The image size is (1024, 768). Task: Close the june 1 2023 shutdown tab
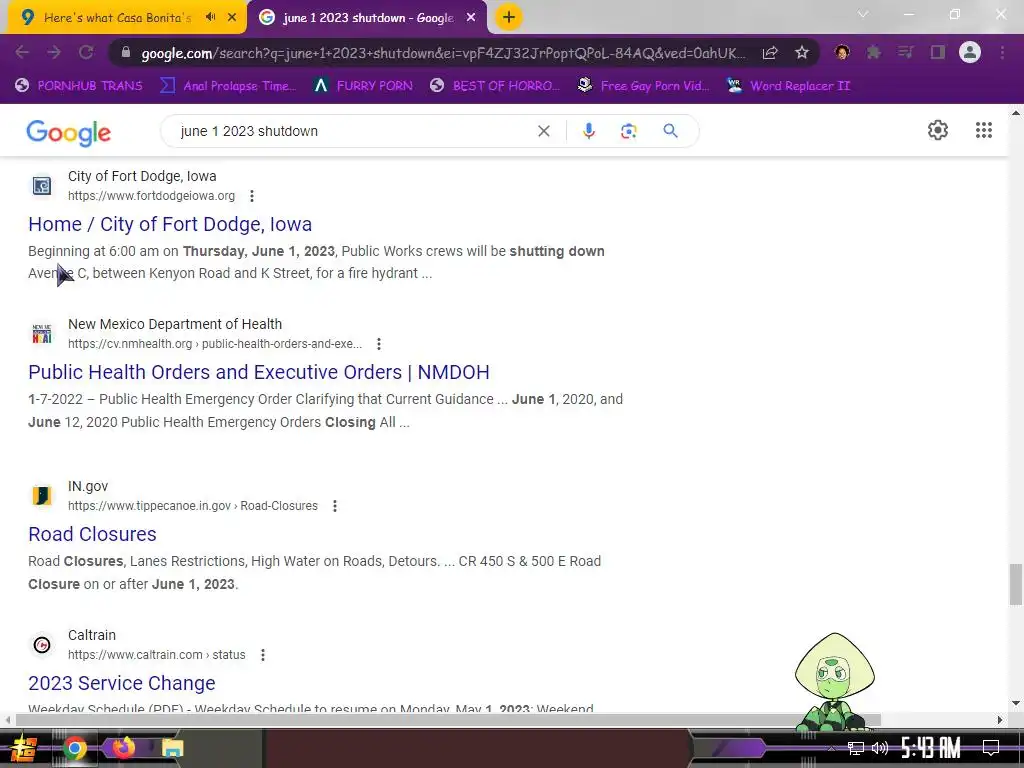[x=471, y=17]
